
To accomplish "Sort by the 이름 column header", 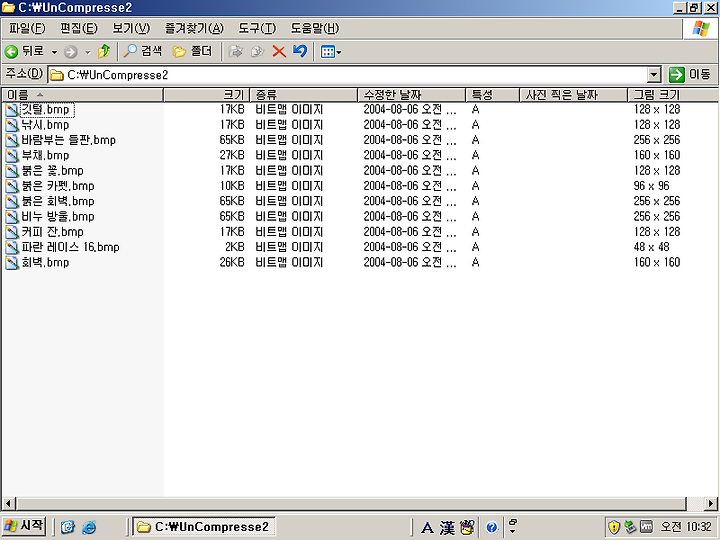I will coord(82,95).
